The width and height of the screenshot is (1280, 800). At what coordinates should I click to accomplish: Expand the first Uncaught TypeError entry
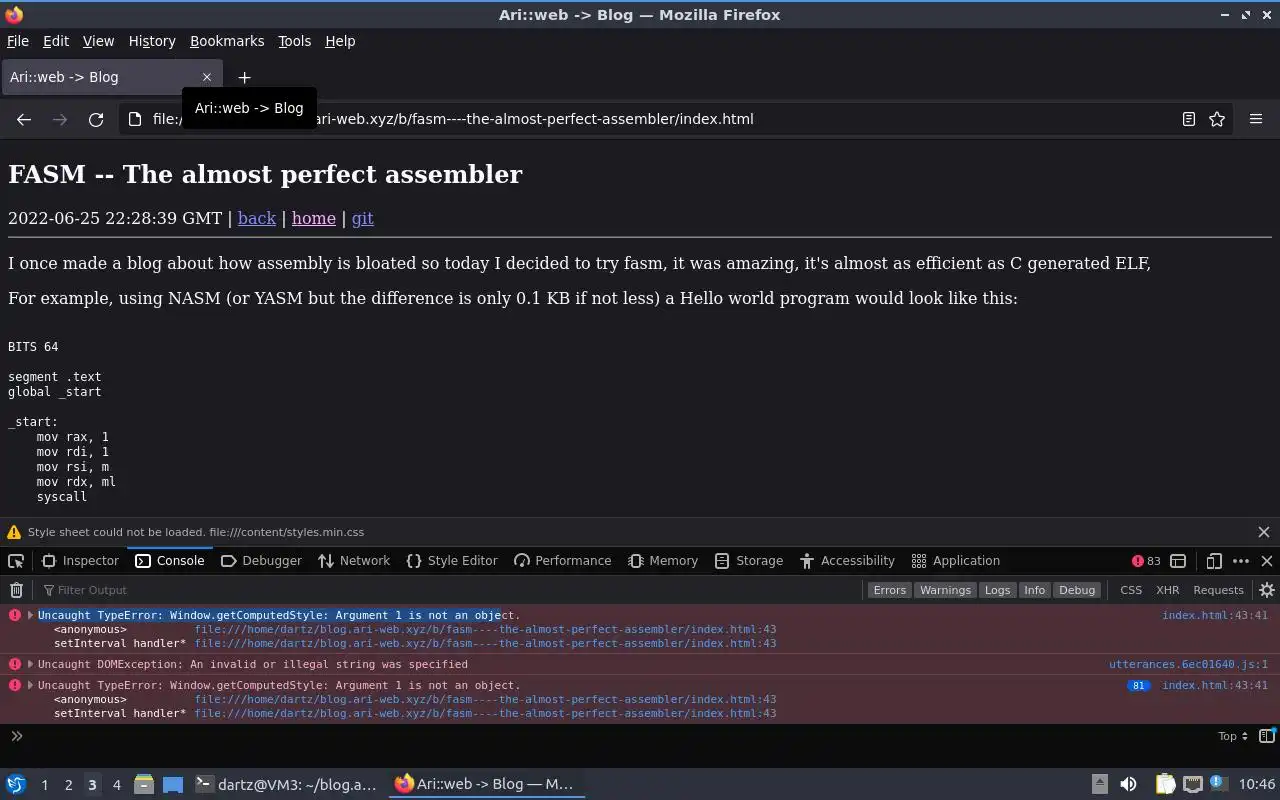coord(30,615)
